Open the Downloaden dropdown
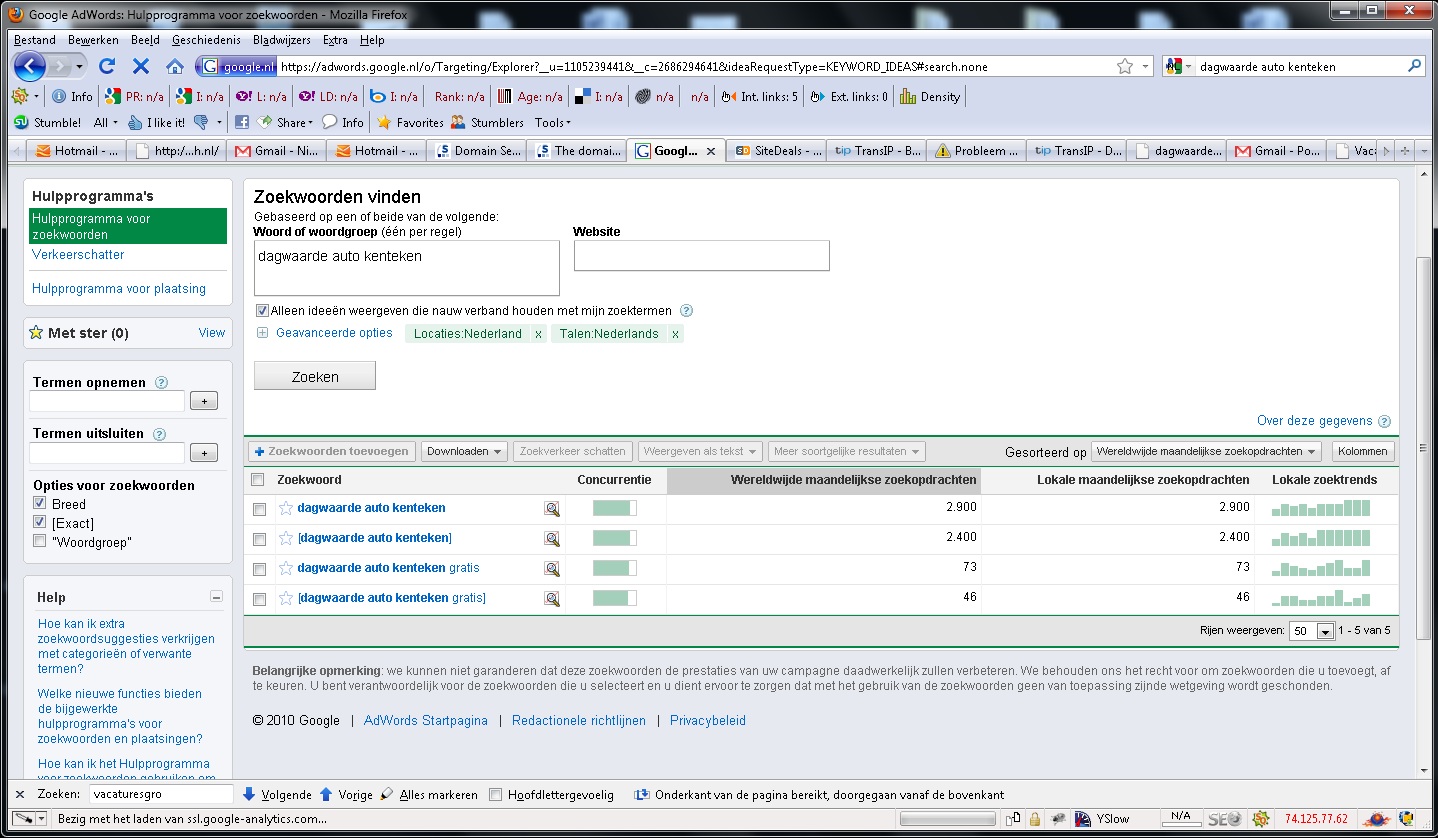Viewport: 1438px width, 839px height. [x=464, y=452]
